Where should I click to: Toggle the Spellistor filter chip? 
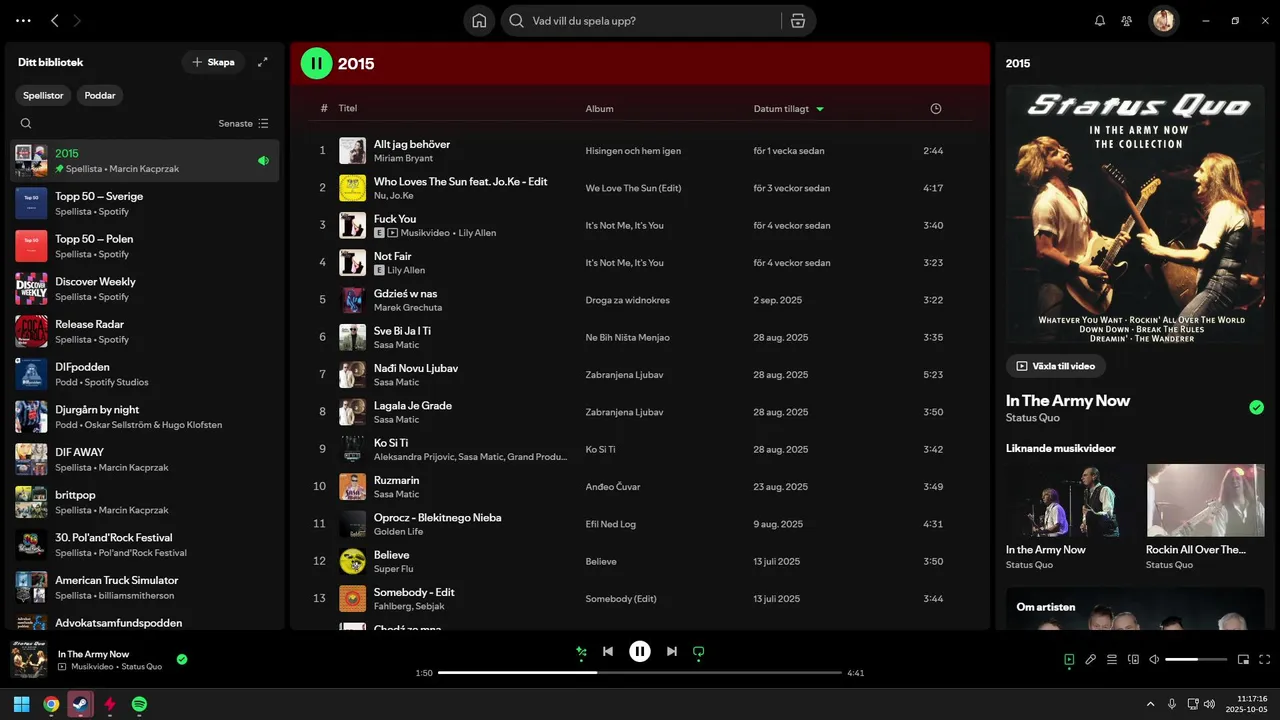[x=43, y=96]
